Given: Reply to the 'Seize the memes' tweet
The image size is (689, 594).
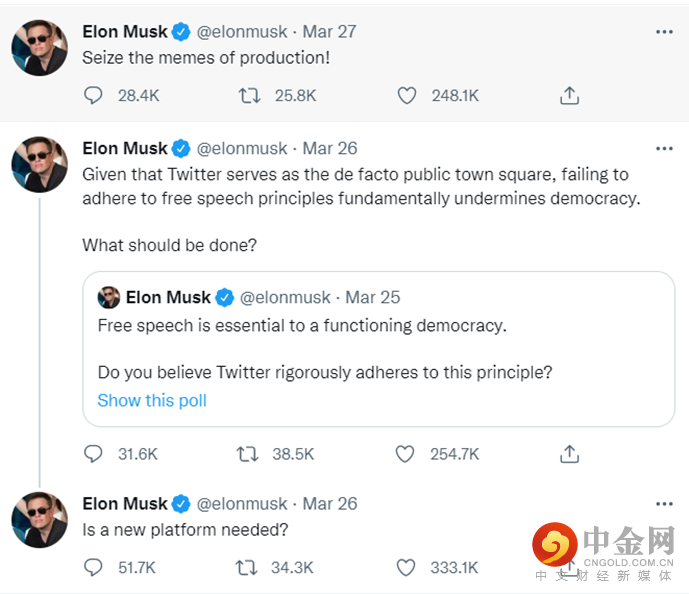Looking at the screenshot, I should 94,96.
